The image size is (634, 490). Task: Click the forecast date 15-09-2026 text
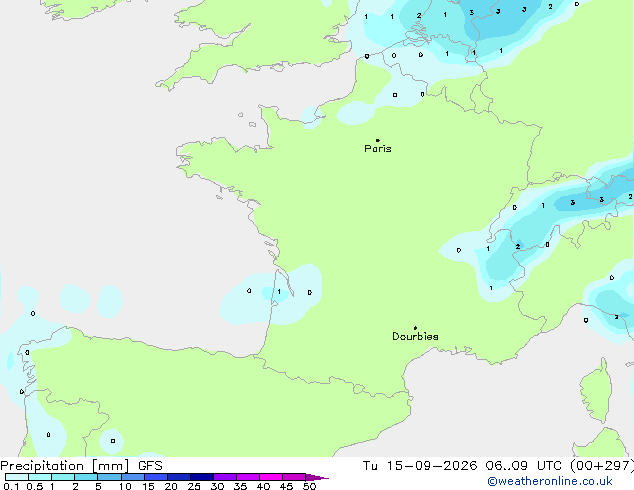432,466
